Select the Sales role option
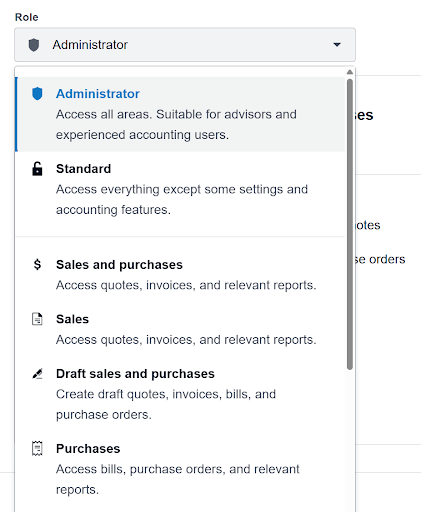This screenshot has width=421, height=512. (x=180, y=329)
